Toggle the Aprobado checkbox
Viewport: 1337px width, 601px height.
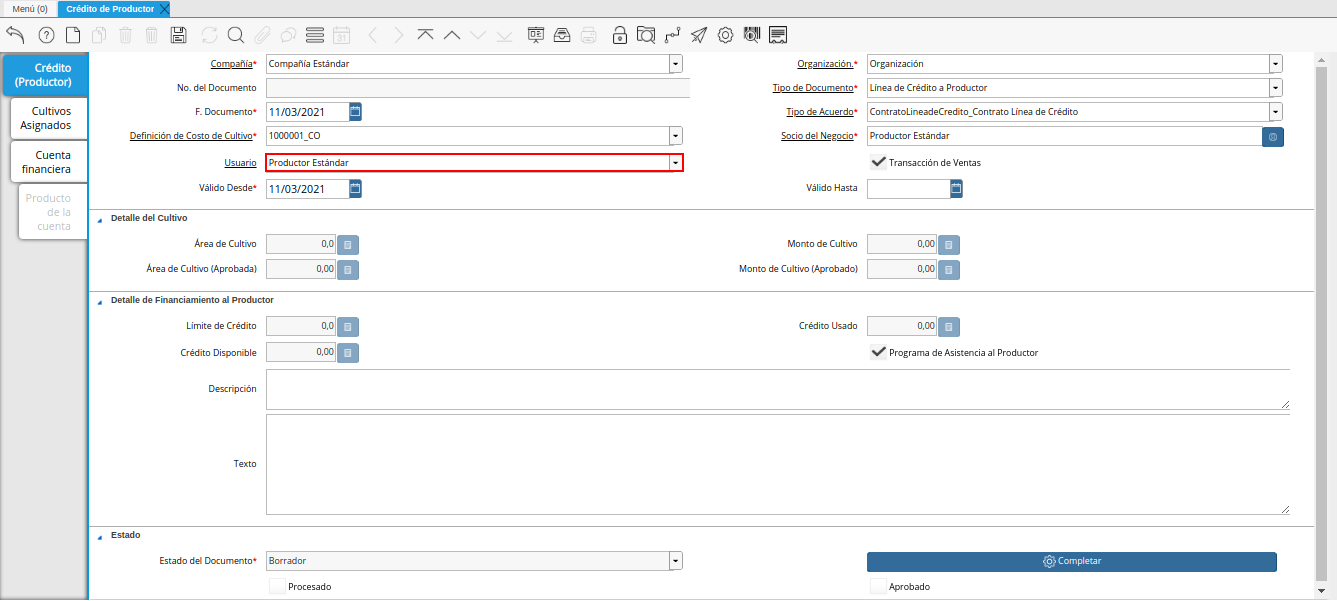coord(878,587)
